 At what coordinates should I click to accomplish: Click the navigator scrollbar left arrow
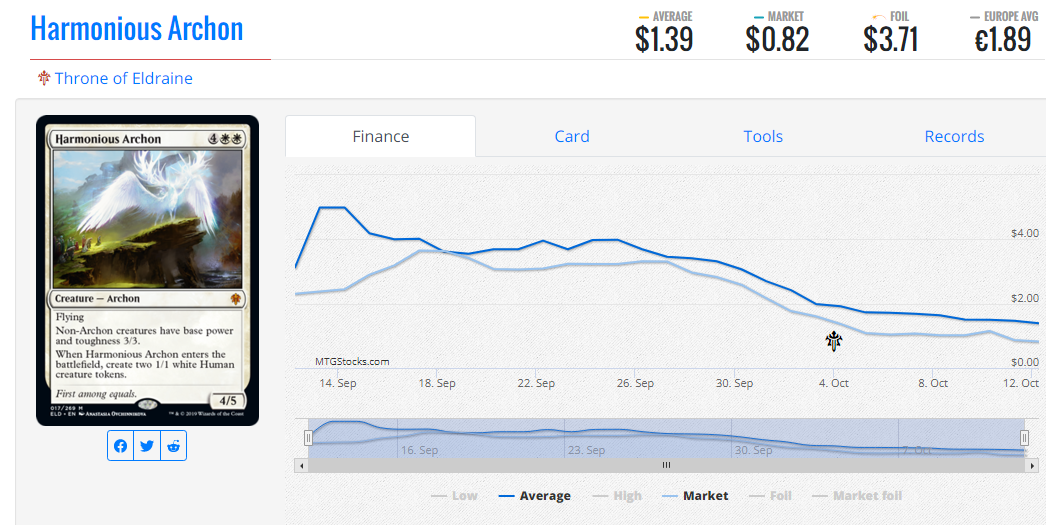[301, 465]
